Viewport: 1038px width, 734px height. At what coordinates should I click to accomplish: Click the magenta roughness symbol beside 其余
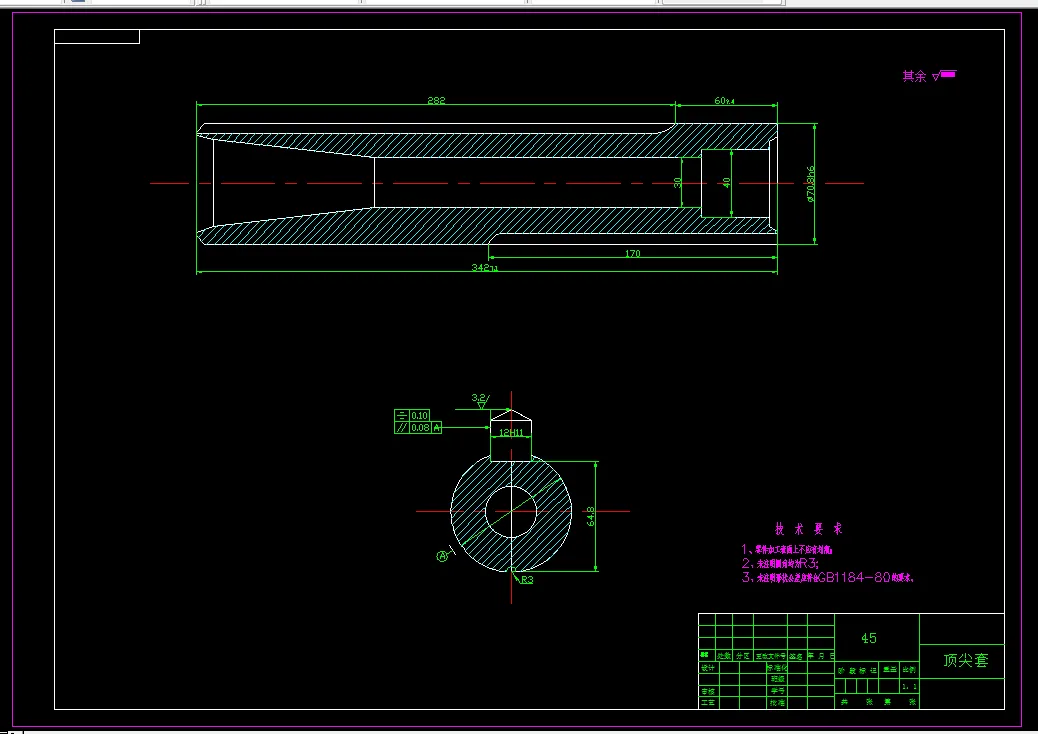pos(944,75)
